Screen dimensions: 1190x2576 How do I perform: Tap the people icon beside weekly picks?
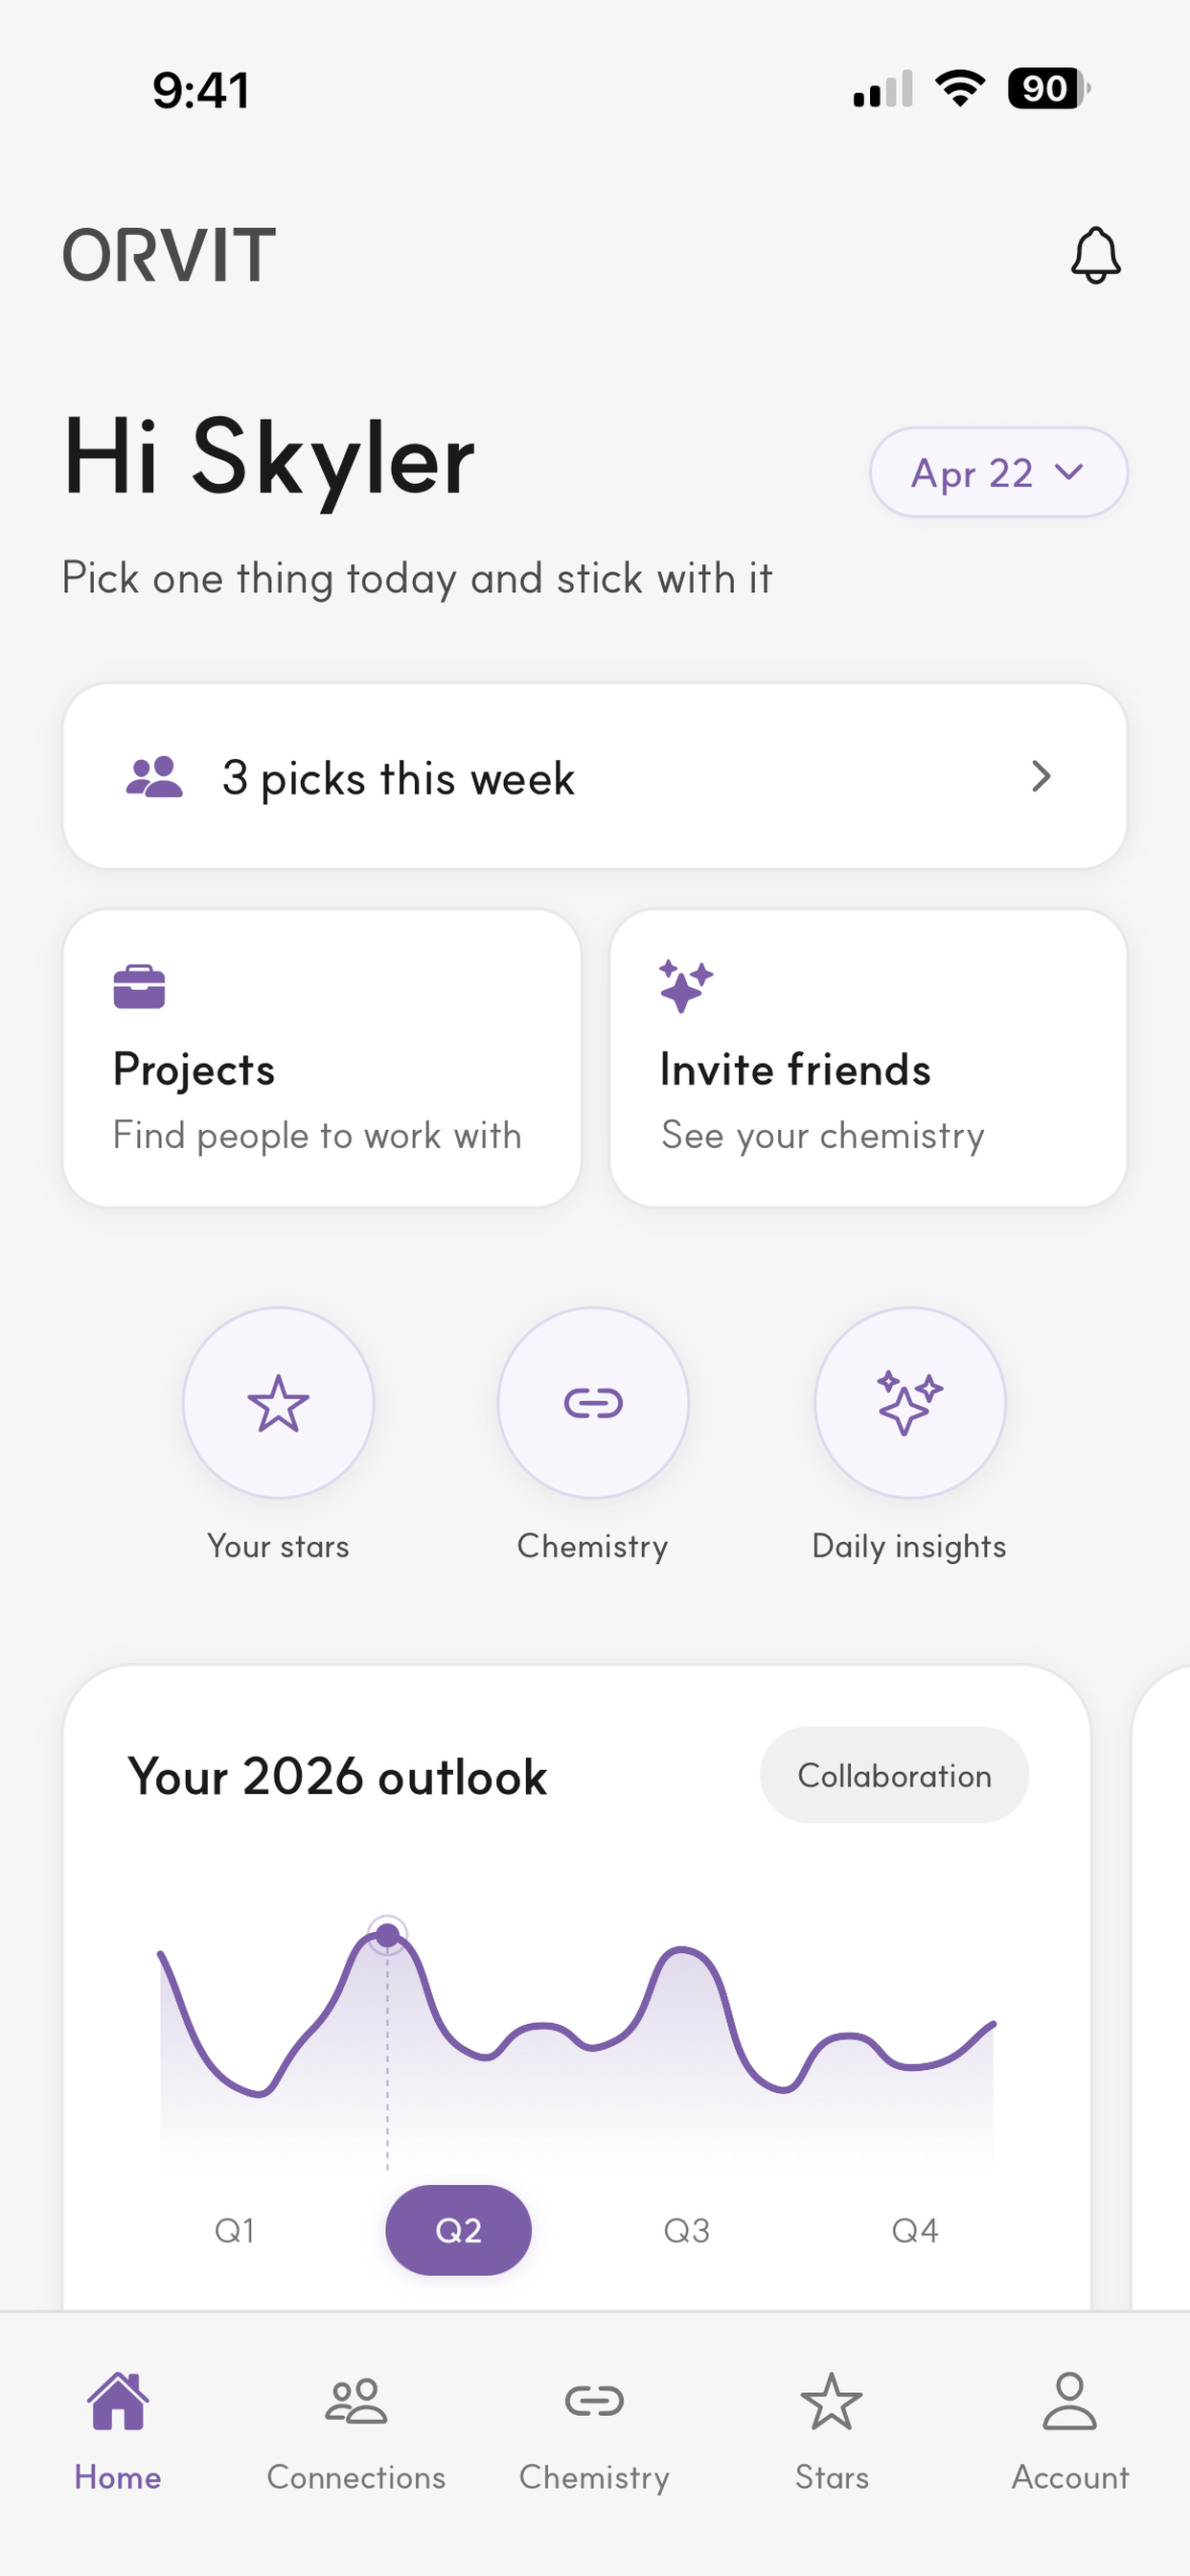tap(154, 777)
